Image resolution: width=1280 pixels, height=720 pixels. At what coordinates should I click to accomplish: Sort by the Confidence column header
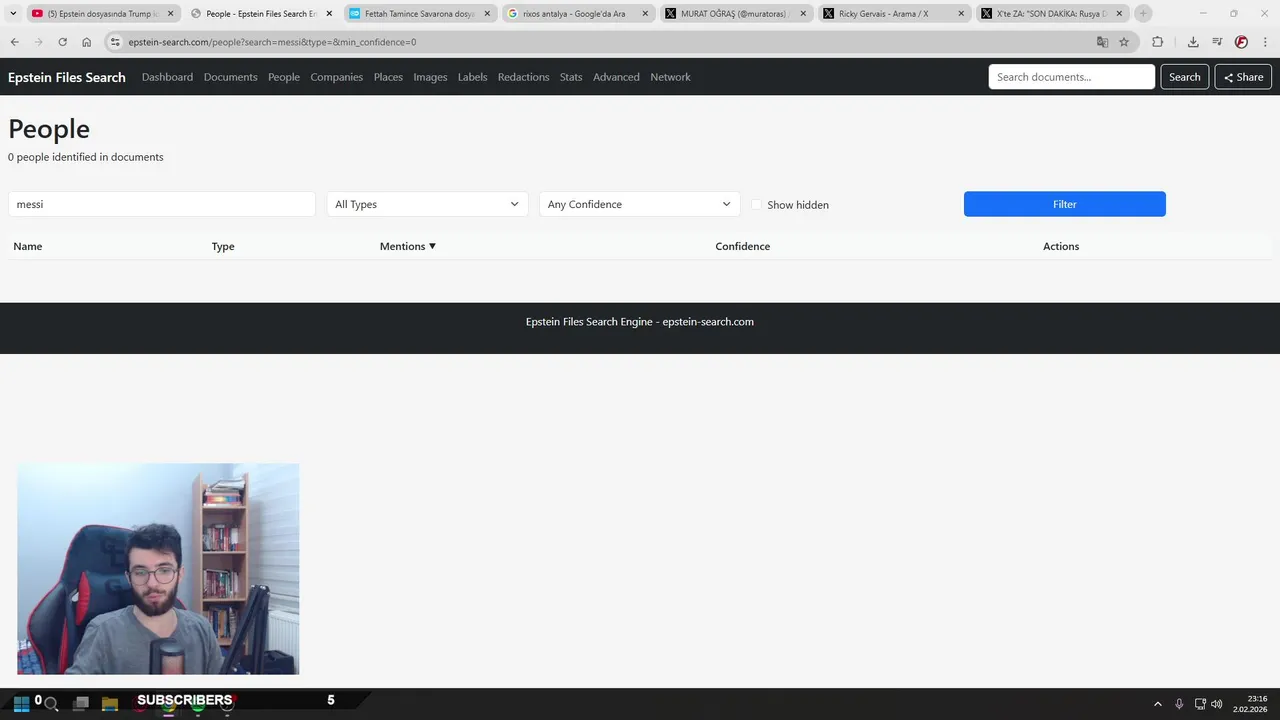coord(743,246)
